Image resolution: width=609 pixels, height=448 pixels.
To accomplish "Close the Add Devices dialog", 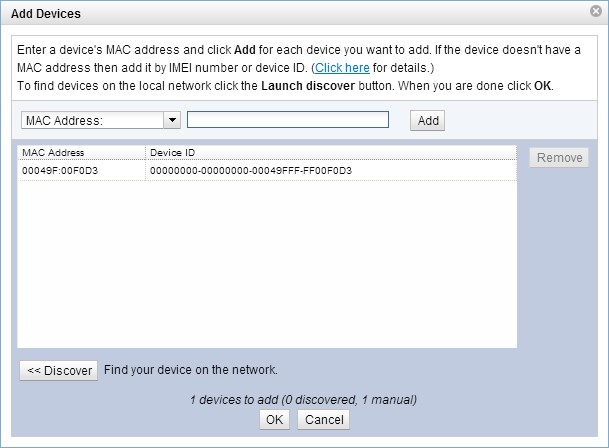I will coord(595,13).
